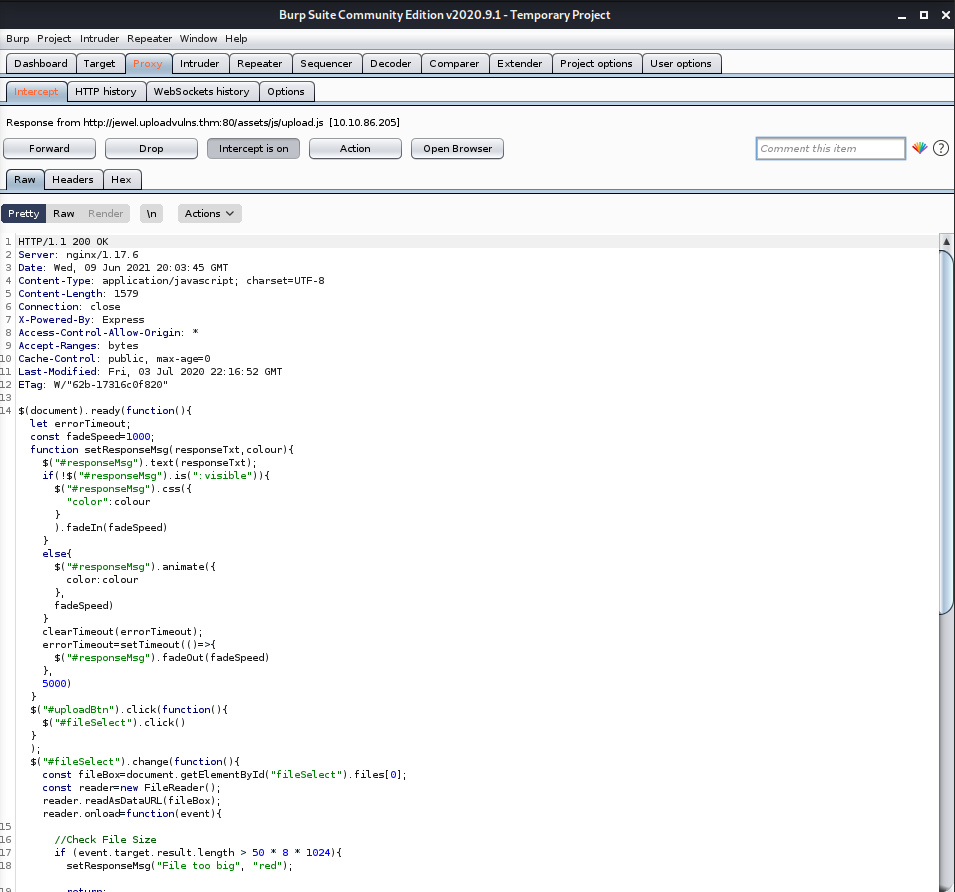
Task: Forward the intercepted response
Action: [x=49, y=149]
